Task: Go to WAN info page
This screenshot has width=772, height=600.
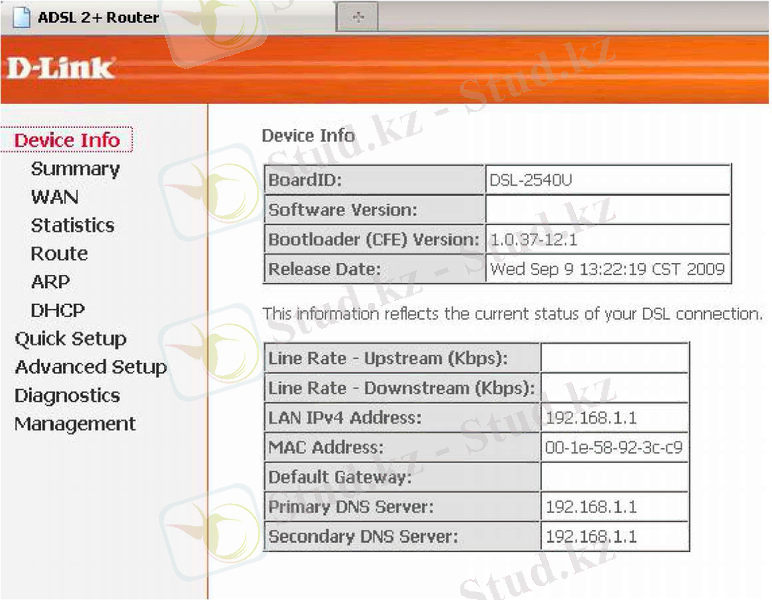Action: pyautogui.click(x=55, y=197)
